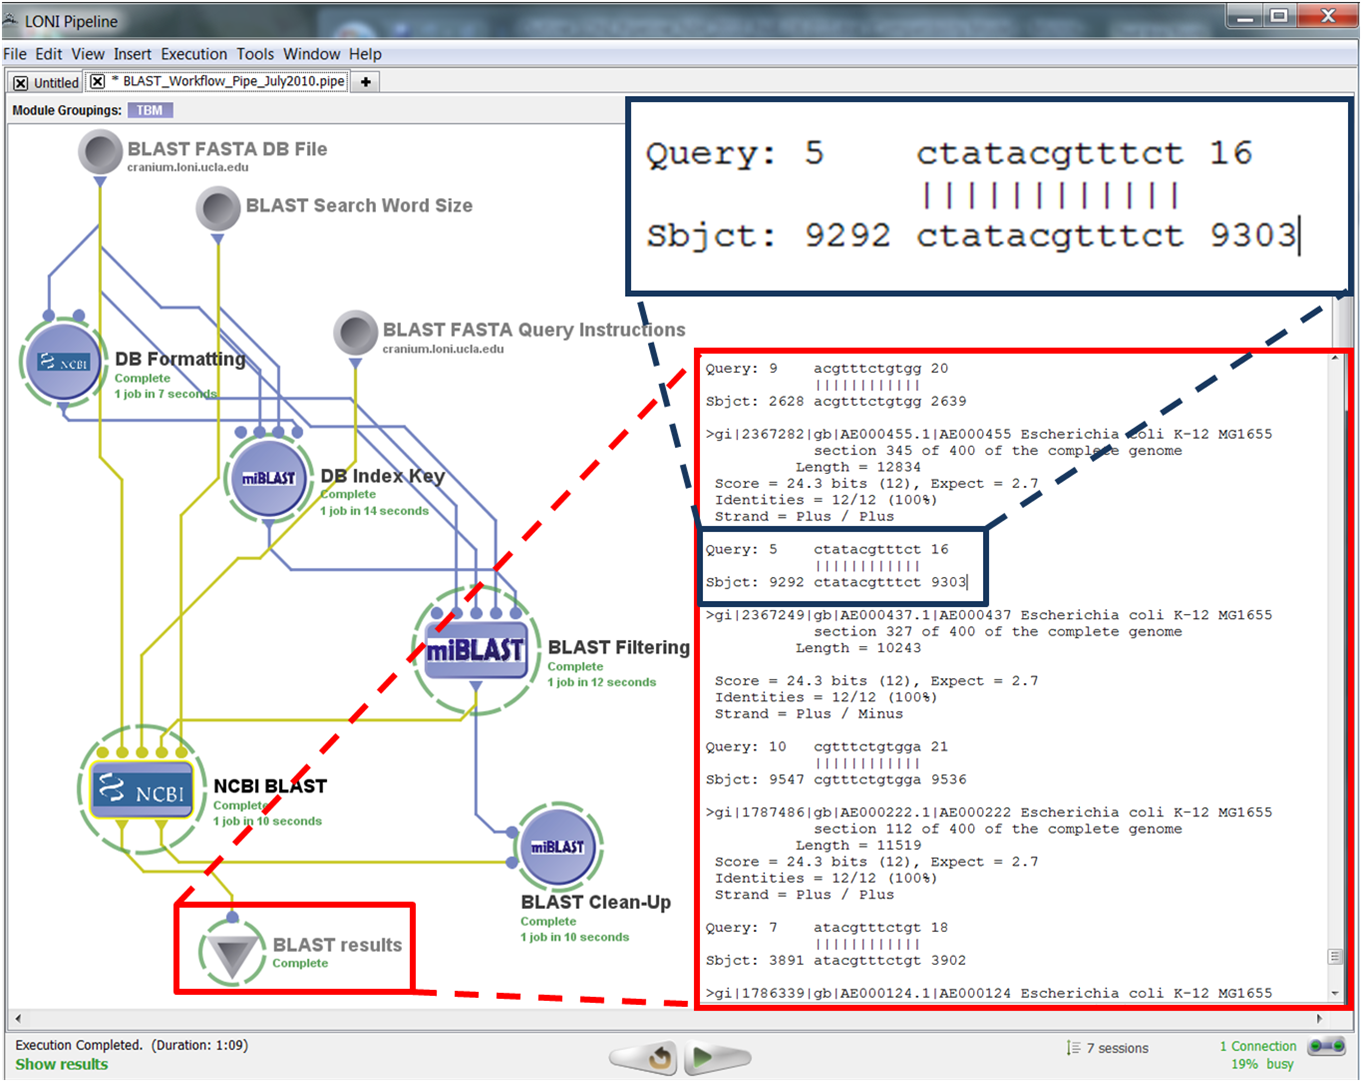Open the Execution menu
The width and height of the screenshot is (1362, 1082).
coord(193,54)
